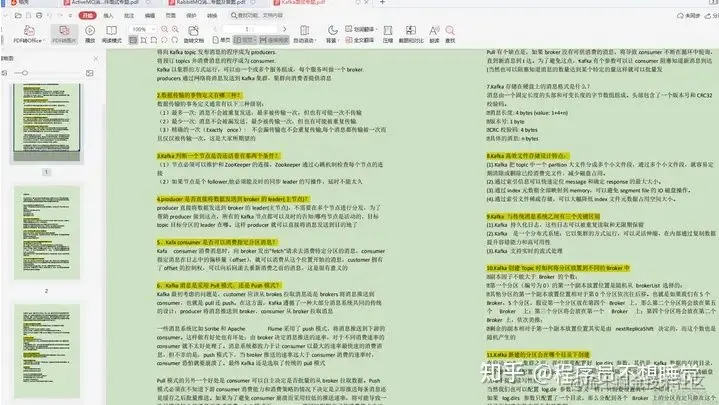The width and height of the screenshot is (719, 405).
Task: Go to the previous page arrow
Action: tap(216, 29)
